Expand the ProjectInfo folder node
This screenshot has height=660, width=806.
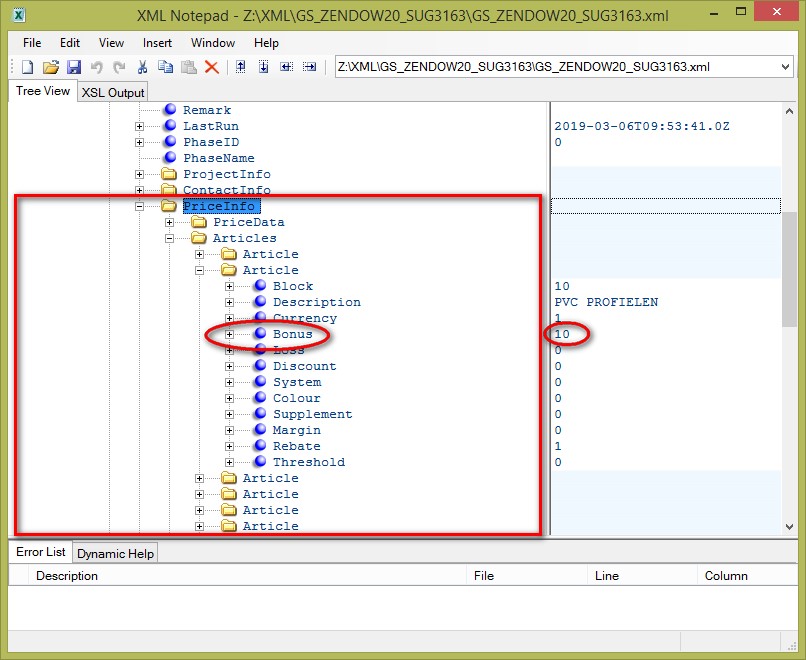coord(139,174)
